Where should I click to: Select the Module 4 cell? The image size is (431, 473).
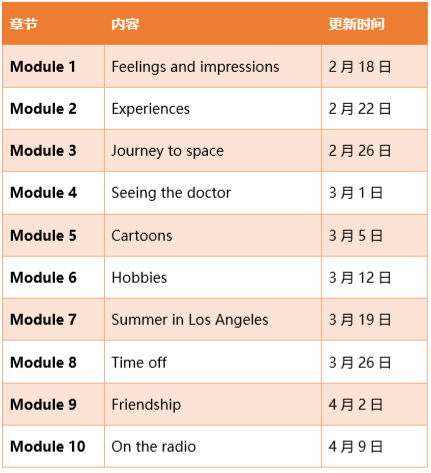pos(53,193)
